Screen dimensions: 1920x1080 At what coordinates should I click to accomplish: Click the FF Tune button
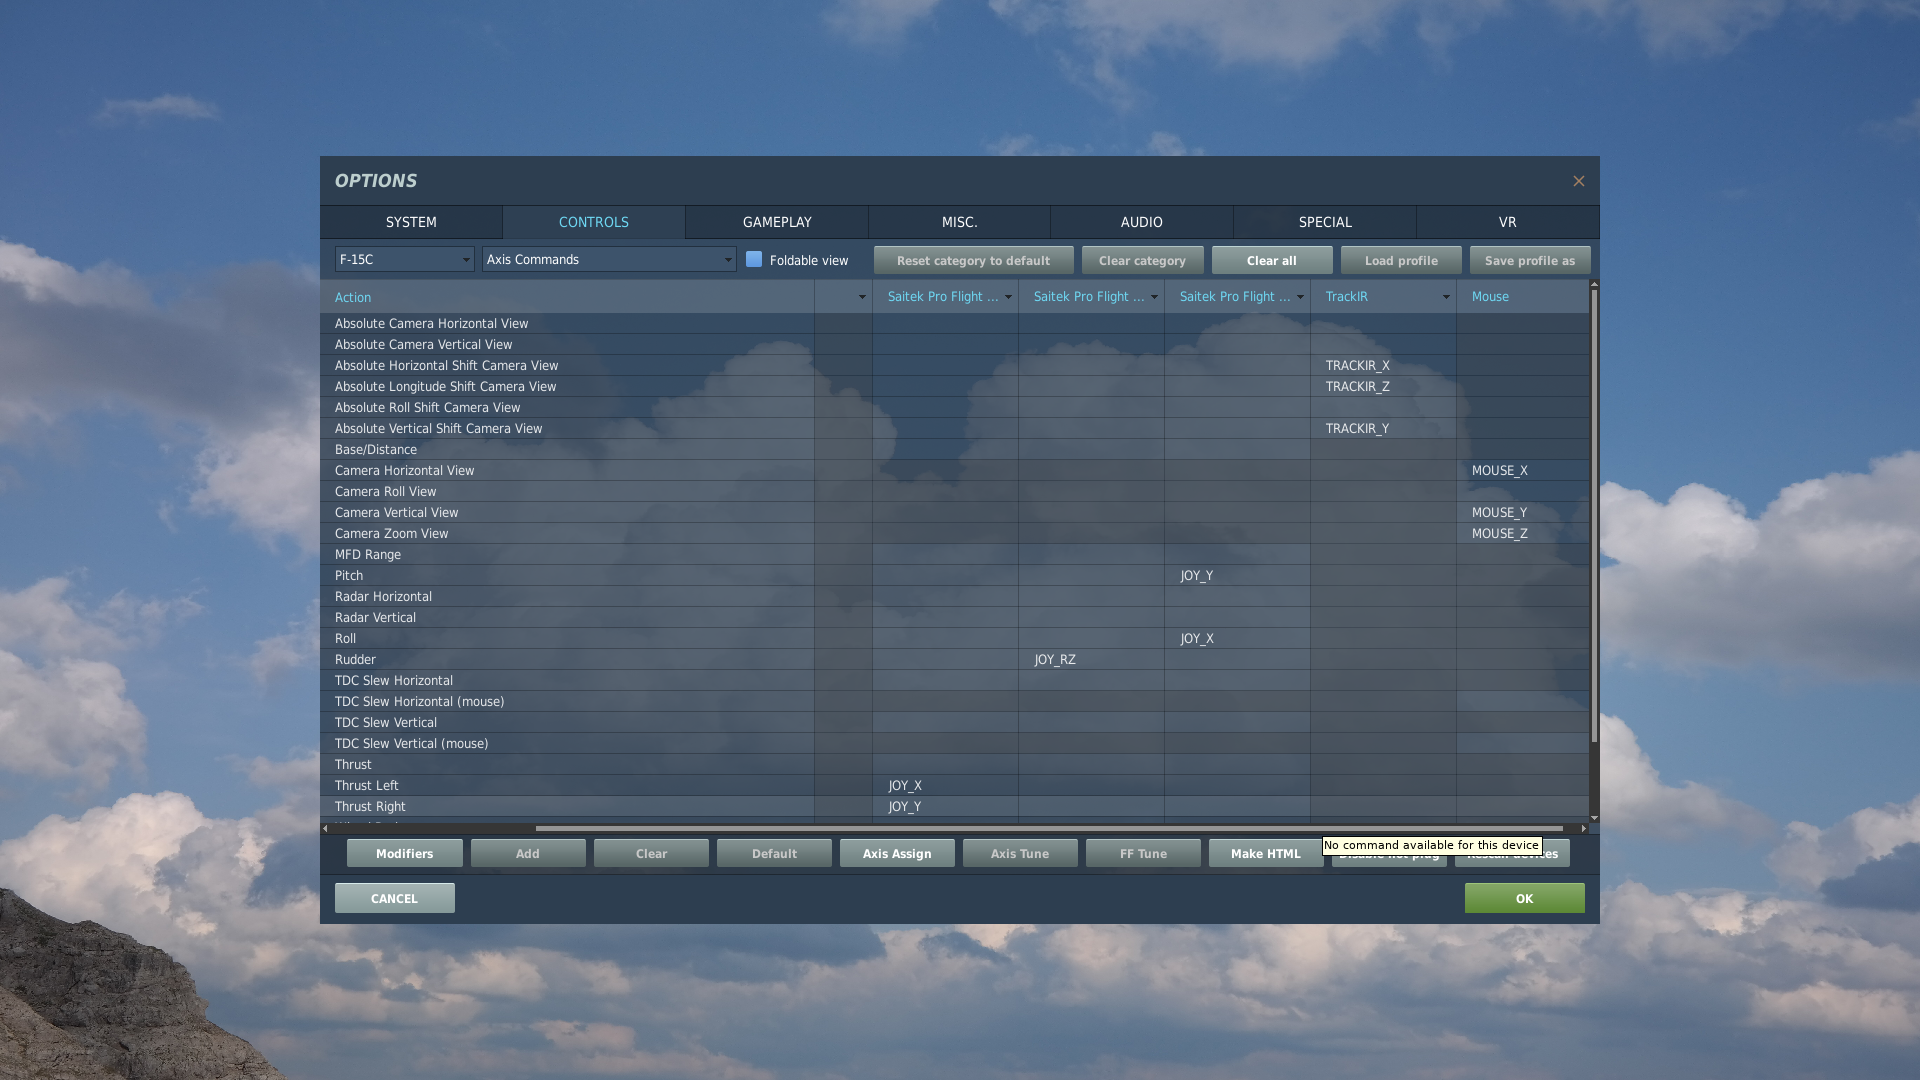tap(1143, 853)
